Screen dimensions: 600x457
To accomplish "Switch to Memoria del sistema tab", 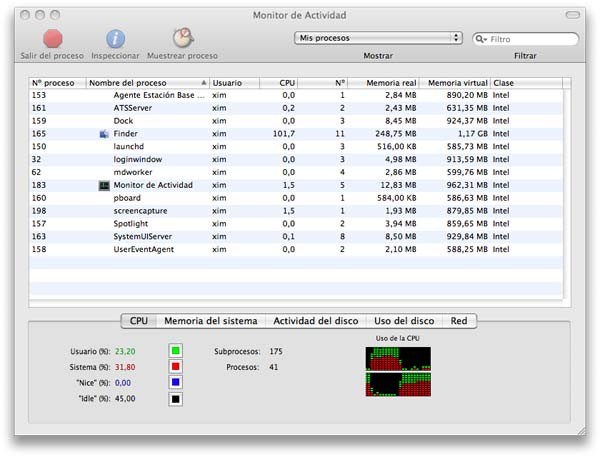I will click(x=211, y=321).
